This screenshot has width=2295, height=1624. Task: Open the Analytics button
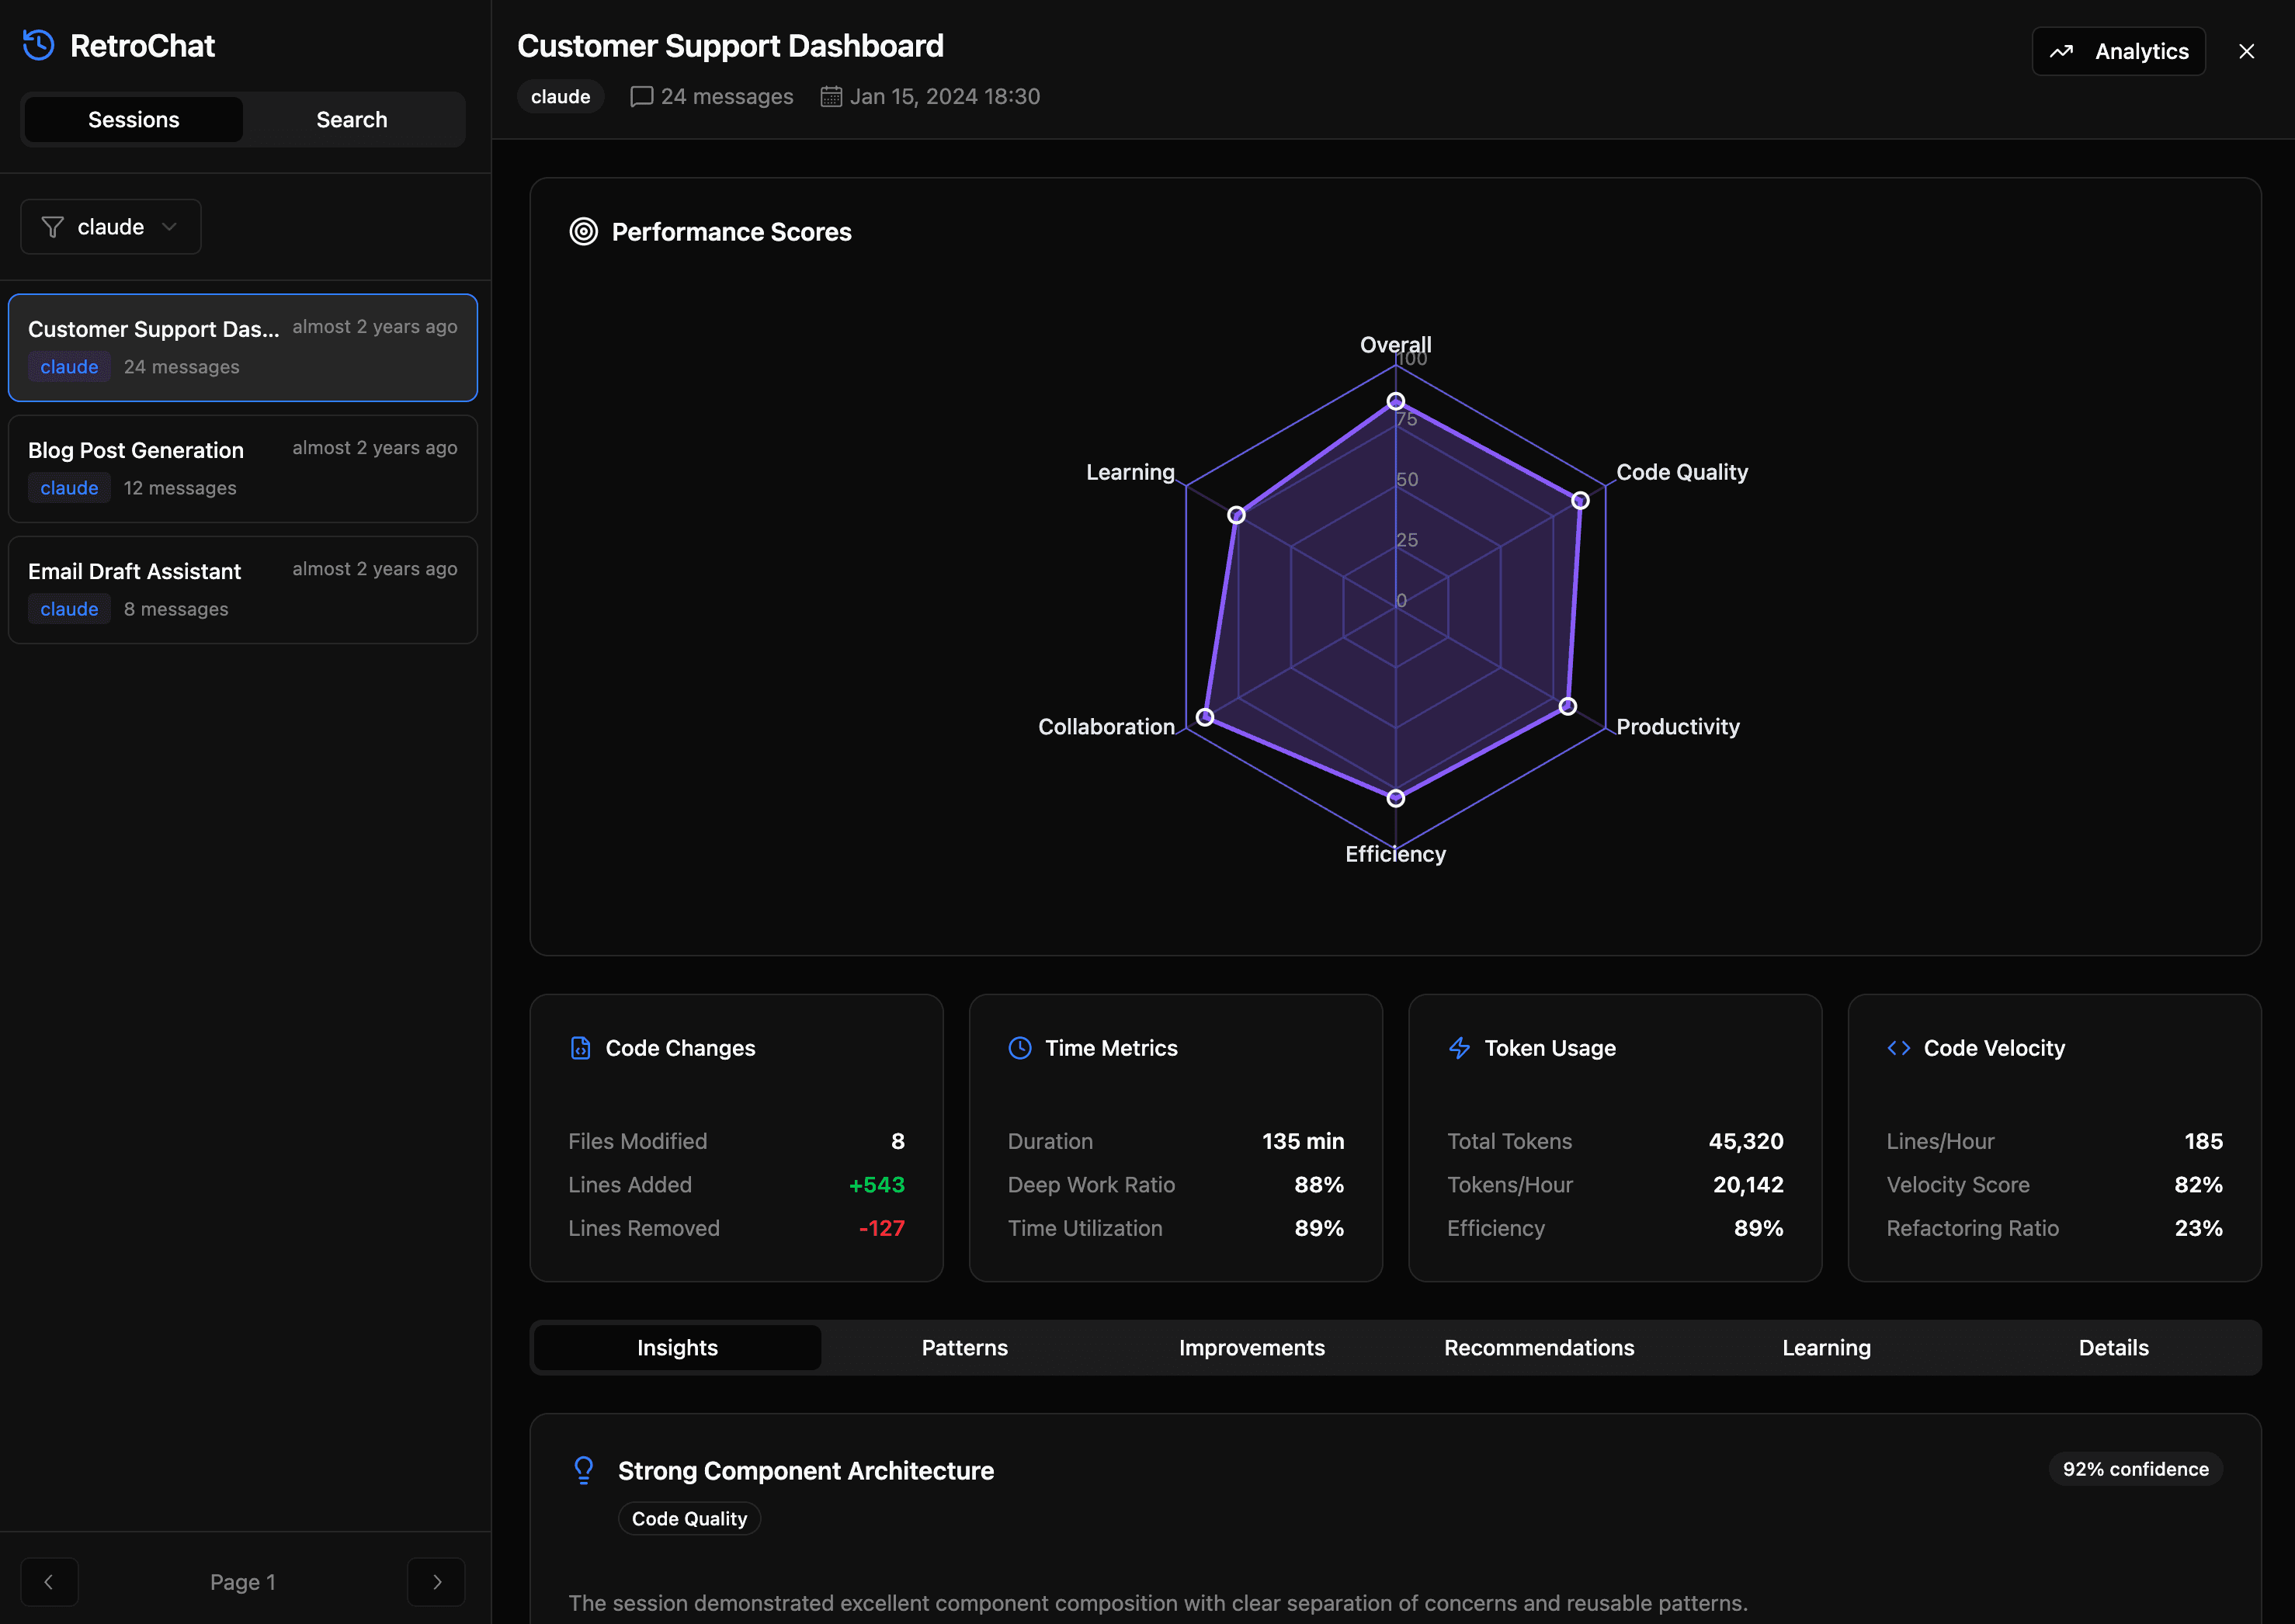point(2118,51)
